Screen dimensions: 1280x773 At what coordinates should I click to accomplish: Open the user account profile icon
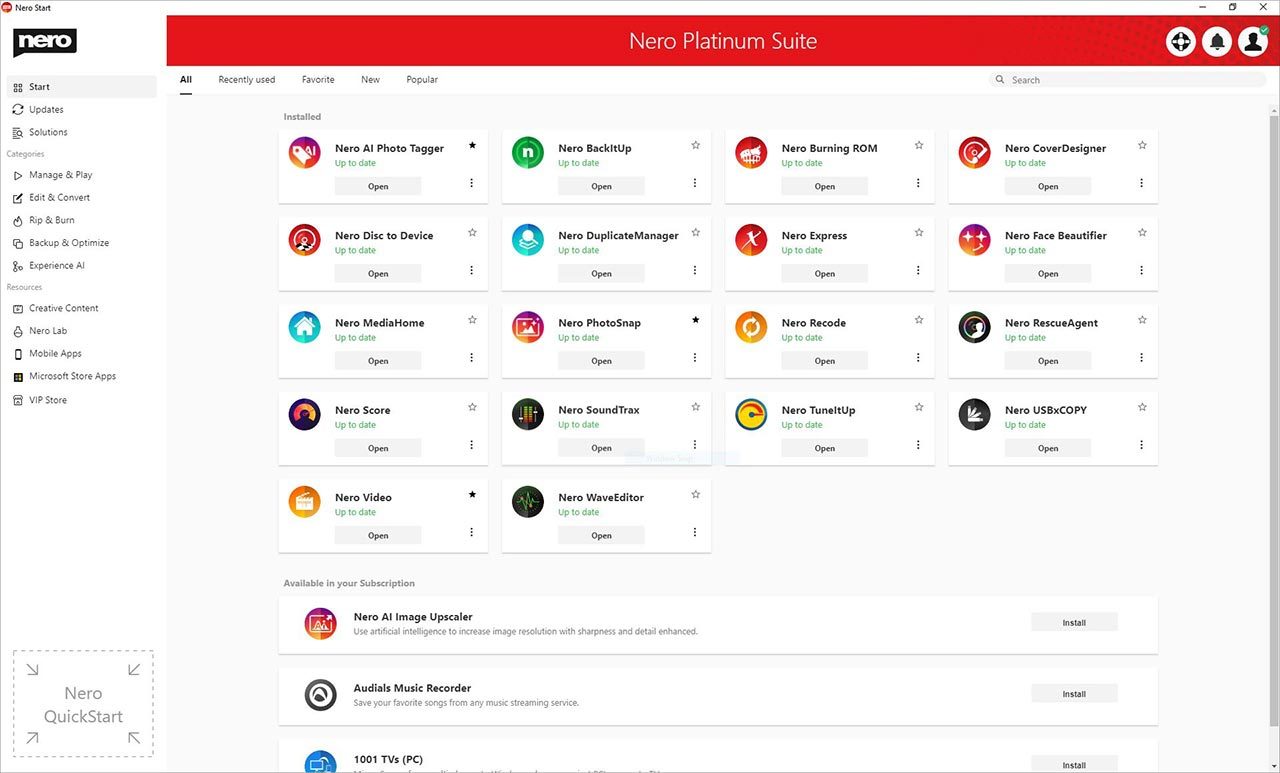tap(1253, 41)
